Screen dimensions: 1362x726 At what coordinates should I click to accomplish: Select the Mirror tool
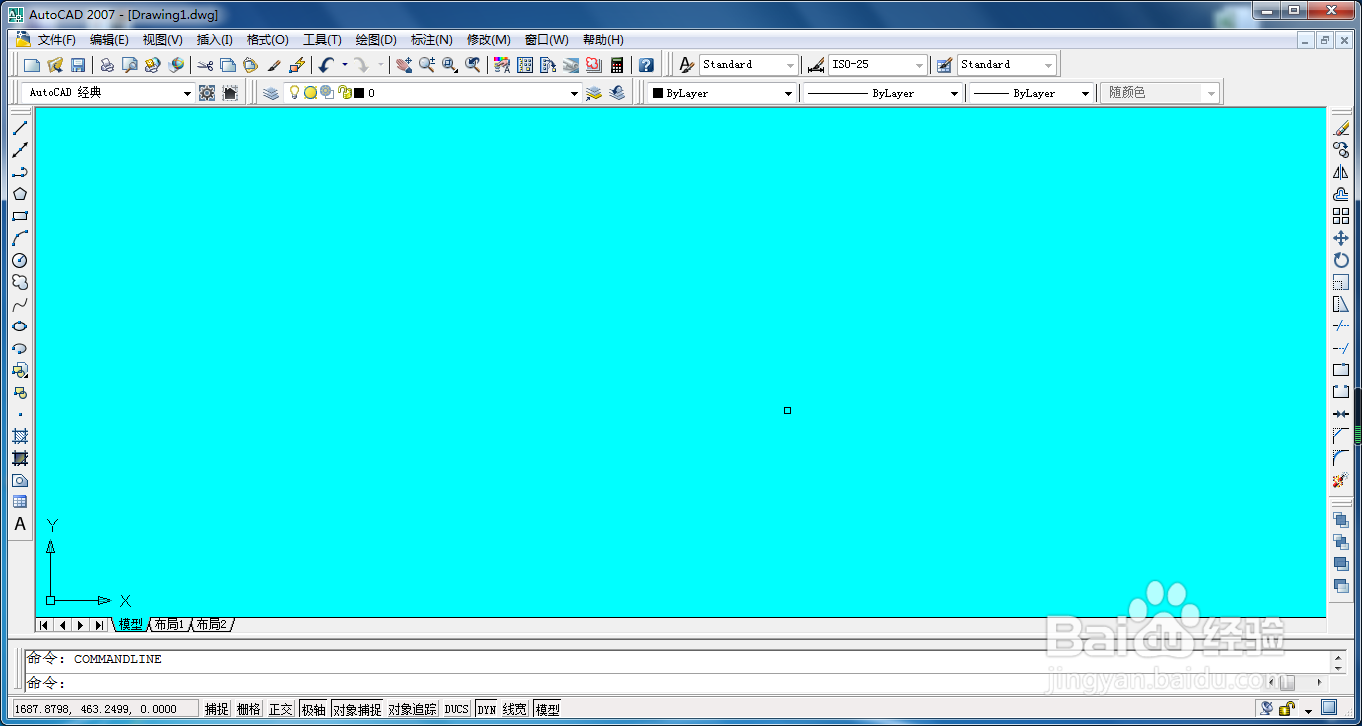pos(1341,172)
